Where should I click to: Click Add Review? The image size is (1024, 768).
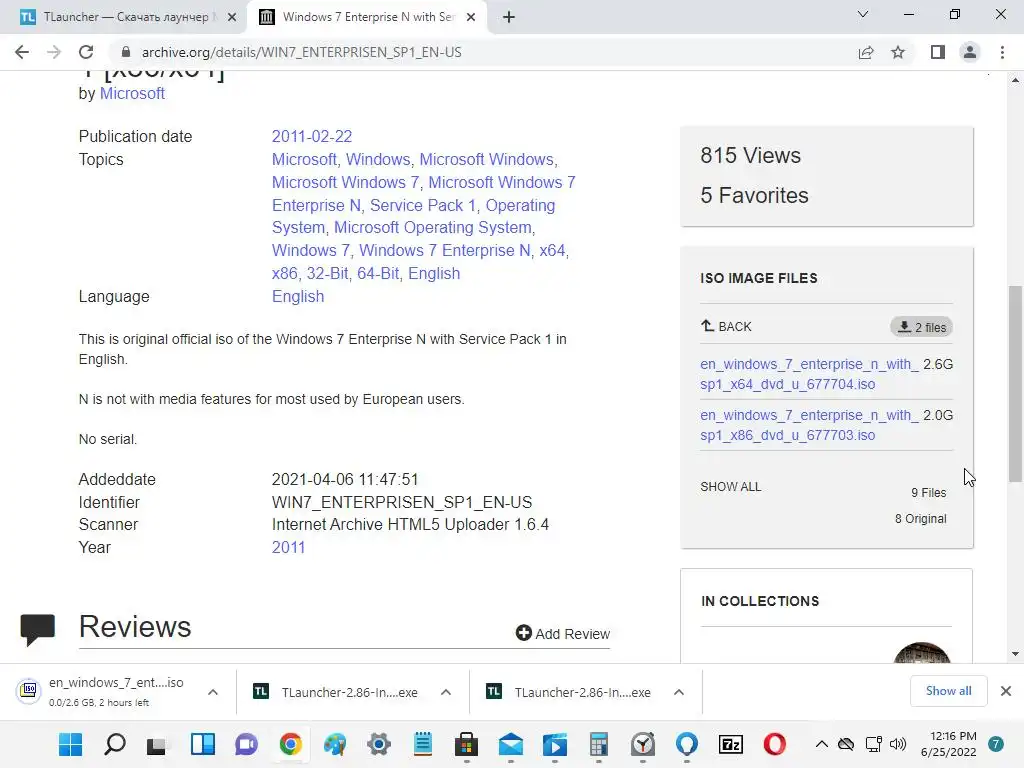click(x=562, y=633)
